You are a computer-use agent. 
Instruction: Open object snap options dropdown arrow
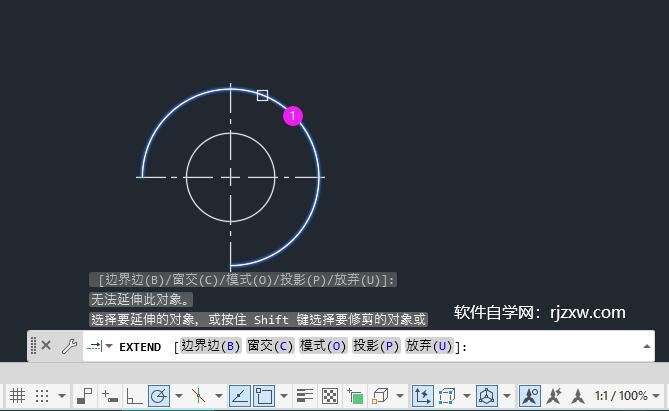[284, 396]
